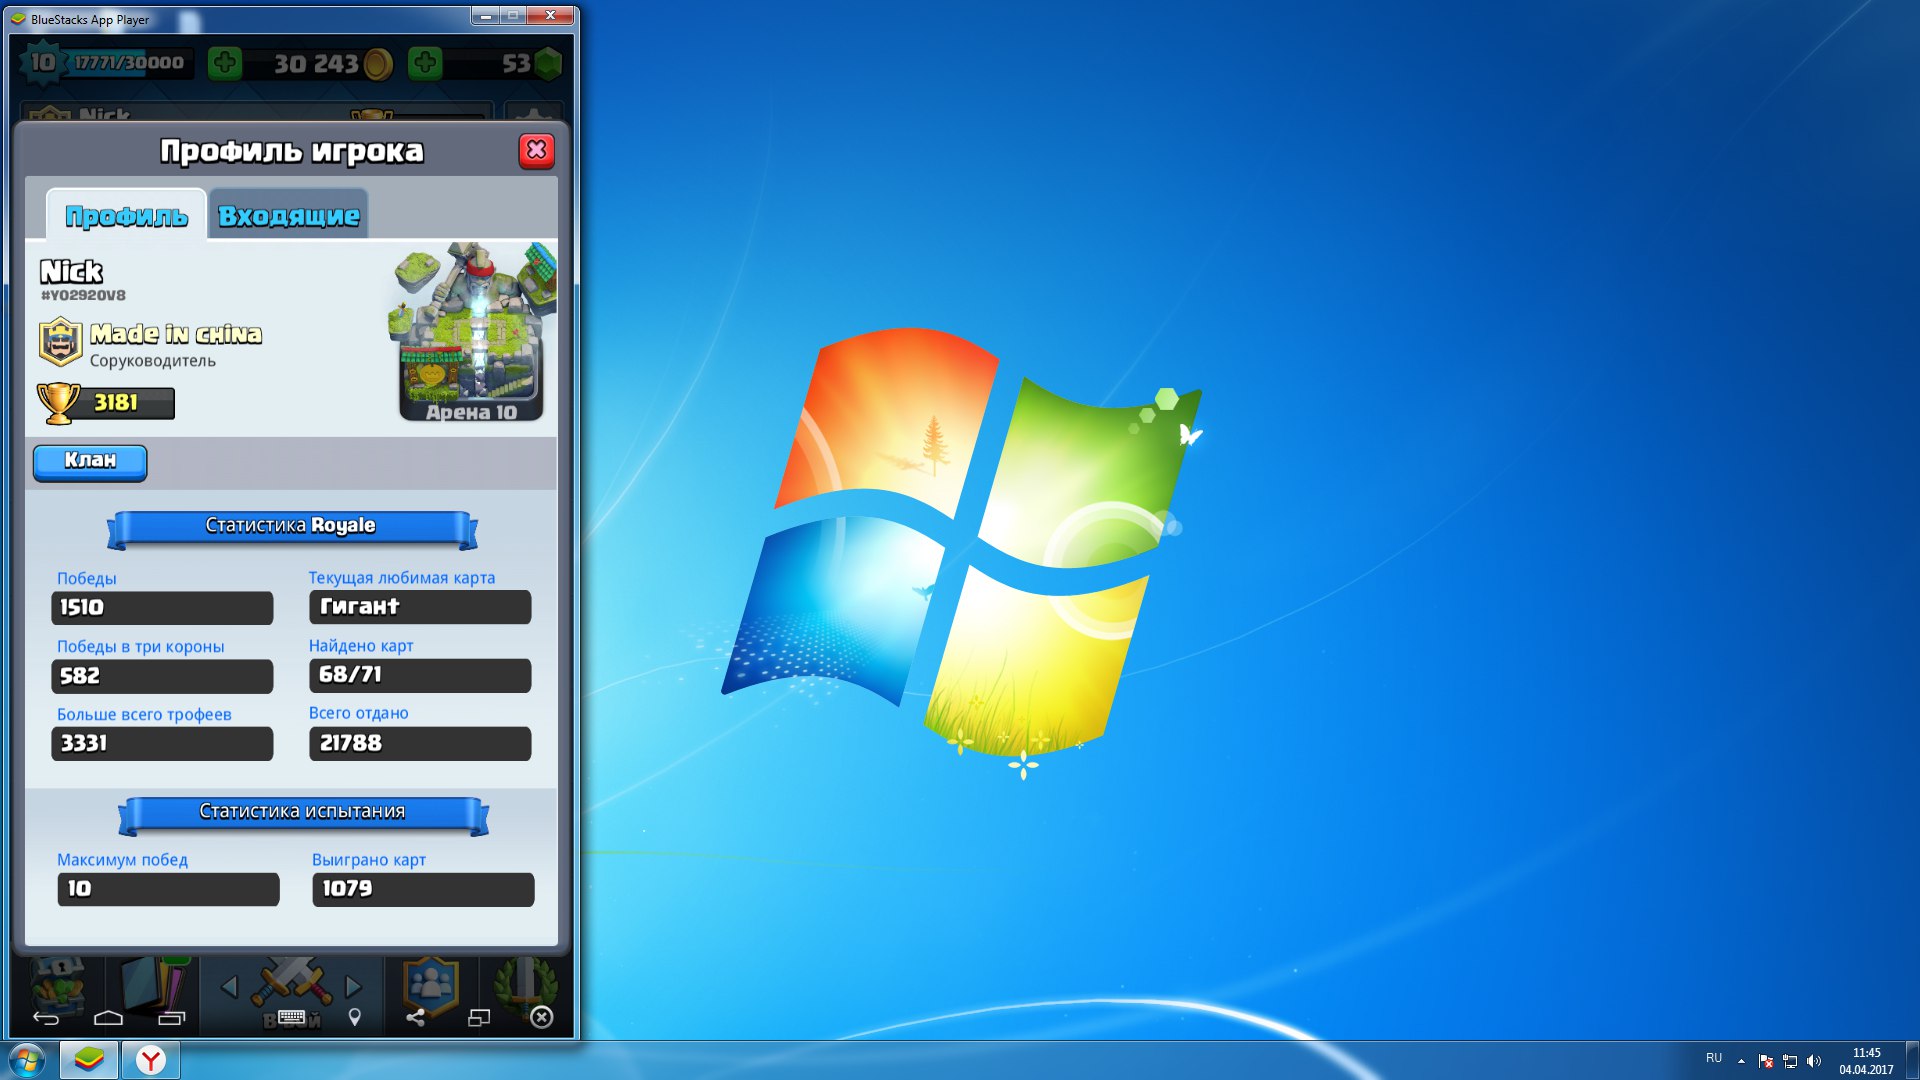The height and width of the screenshot is (1080, 1920).
Task: Click the highest trophies value 3331
Action: point(162,744)
